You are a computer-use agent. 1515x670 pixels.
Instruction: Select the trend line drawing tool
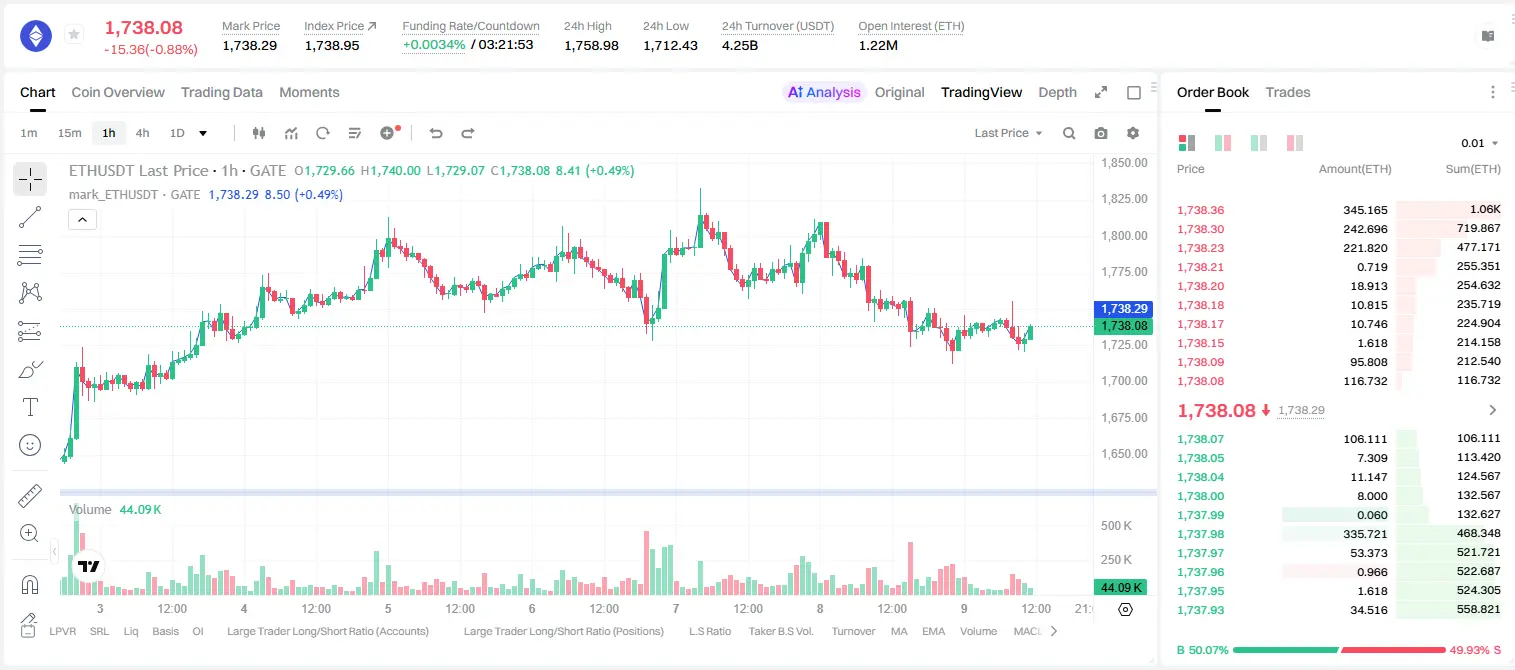tap(30, 217)
